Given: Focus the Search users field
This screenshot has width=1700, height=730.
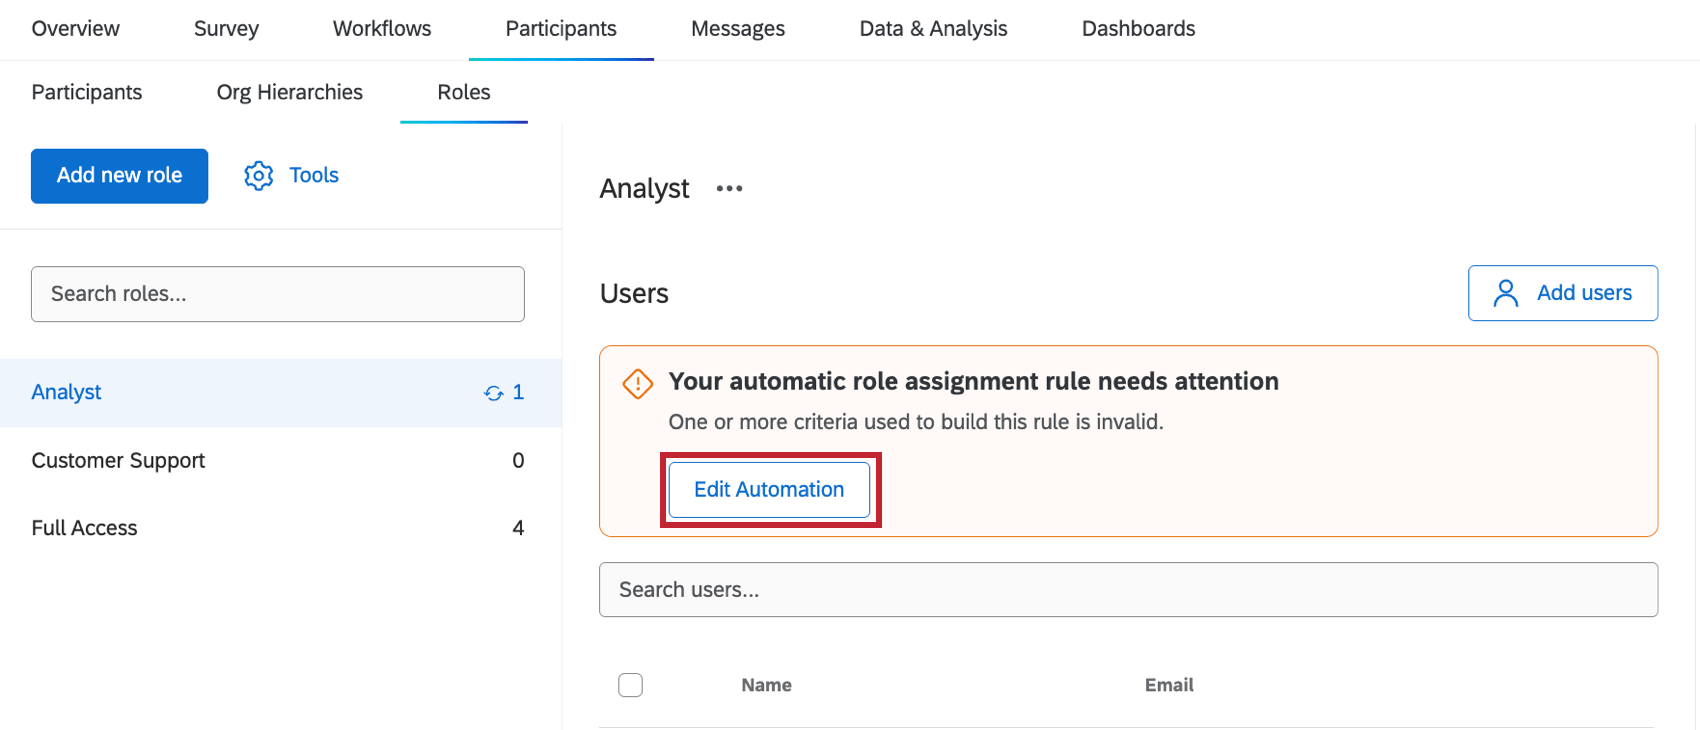Looking at the screenshot, I should tap(1128, 590).
